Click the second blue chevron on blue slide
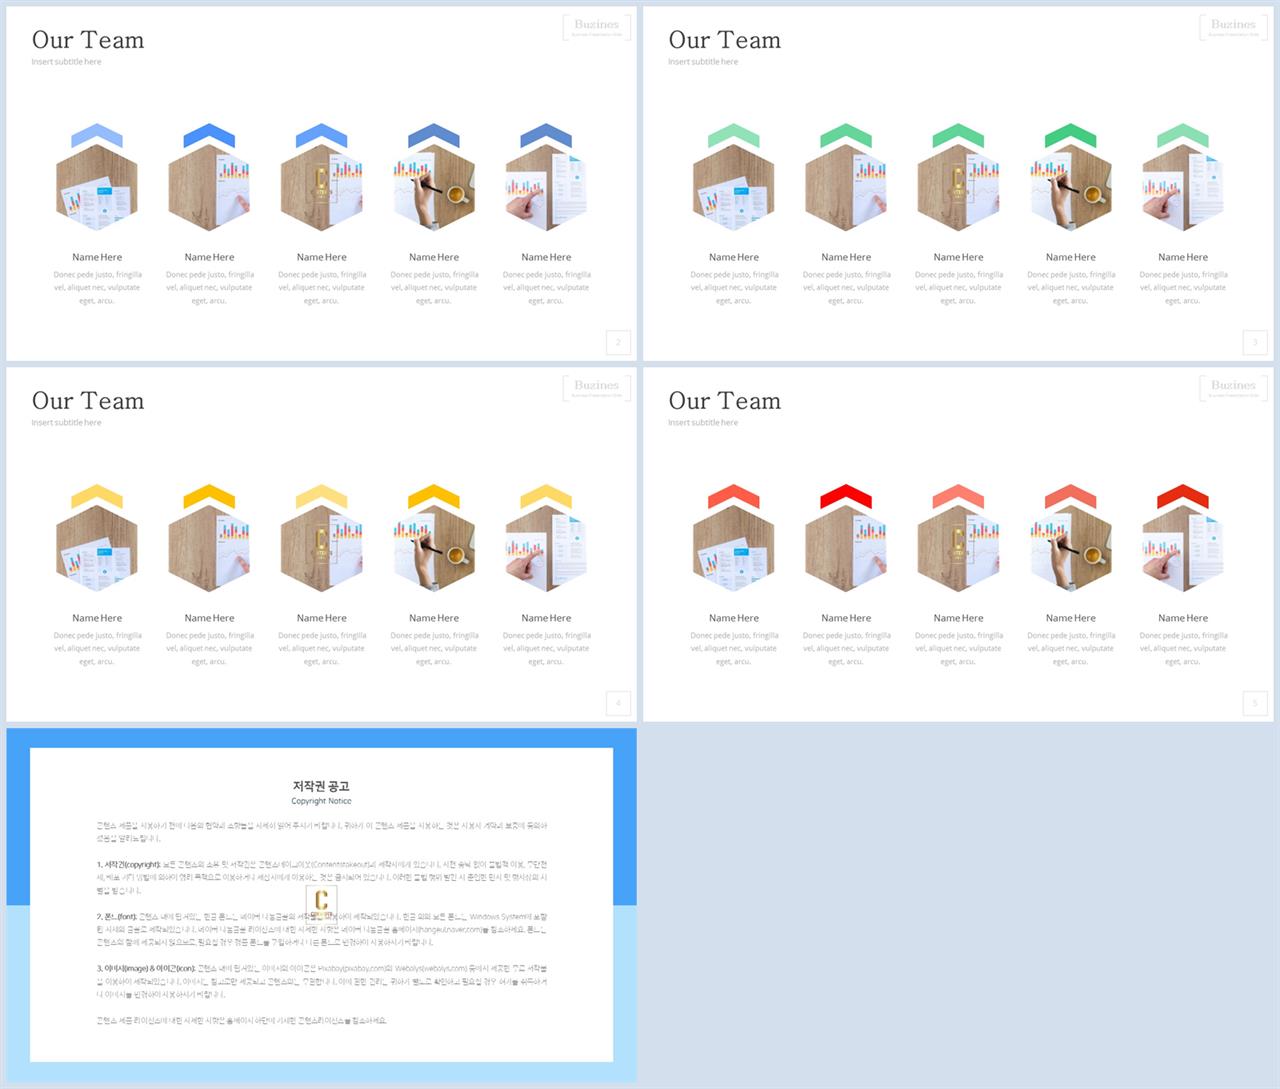 (x=209, y=136)
